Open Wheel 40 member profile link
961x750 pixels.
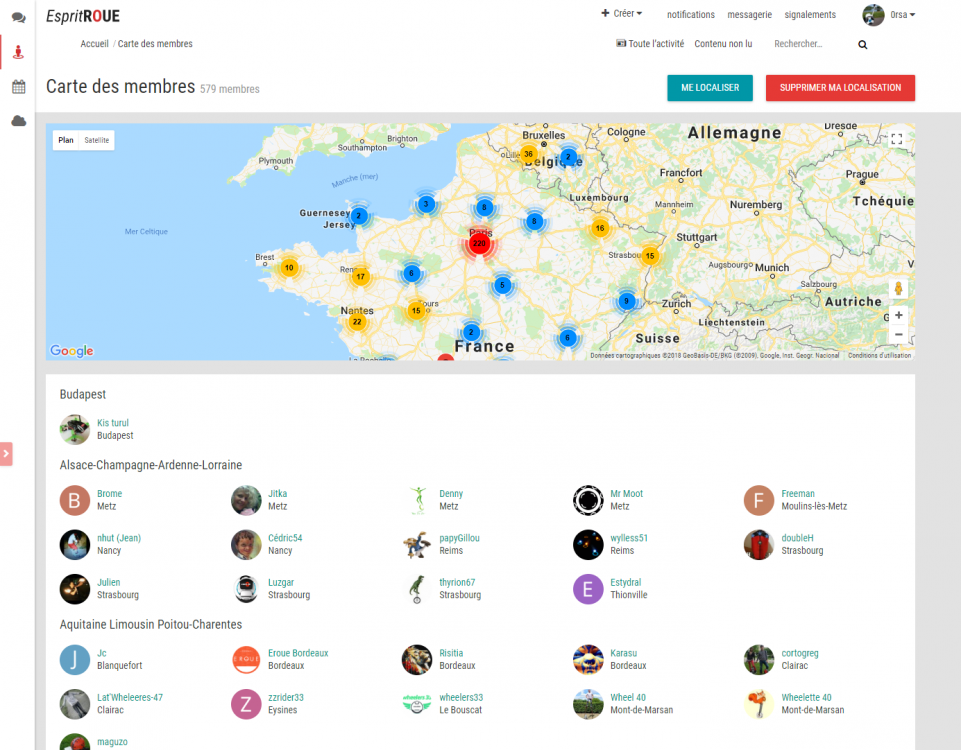click(628, 697)
